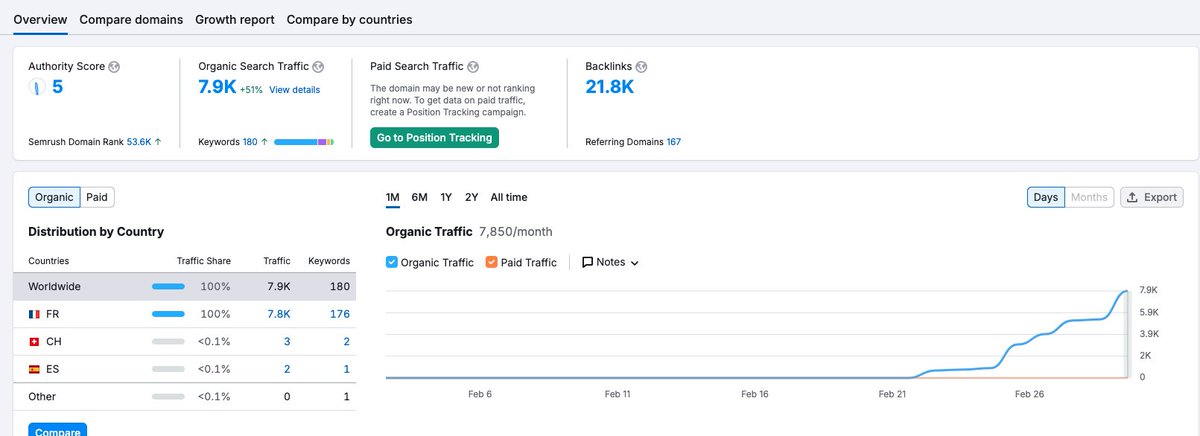
Task: Click the Go to Position Tracking button
Action: pos(434,138)
